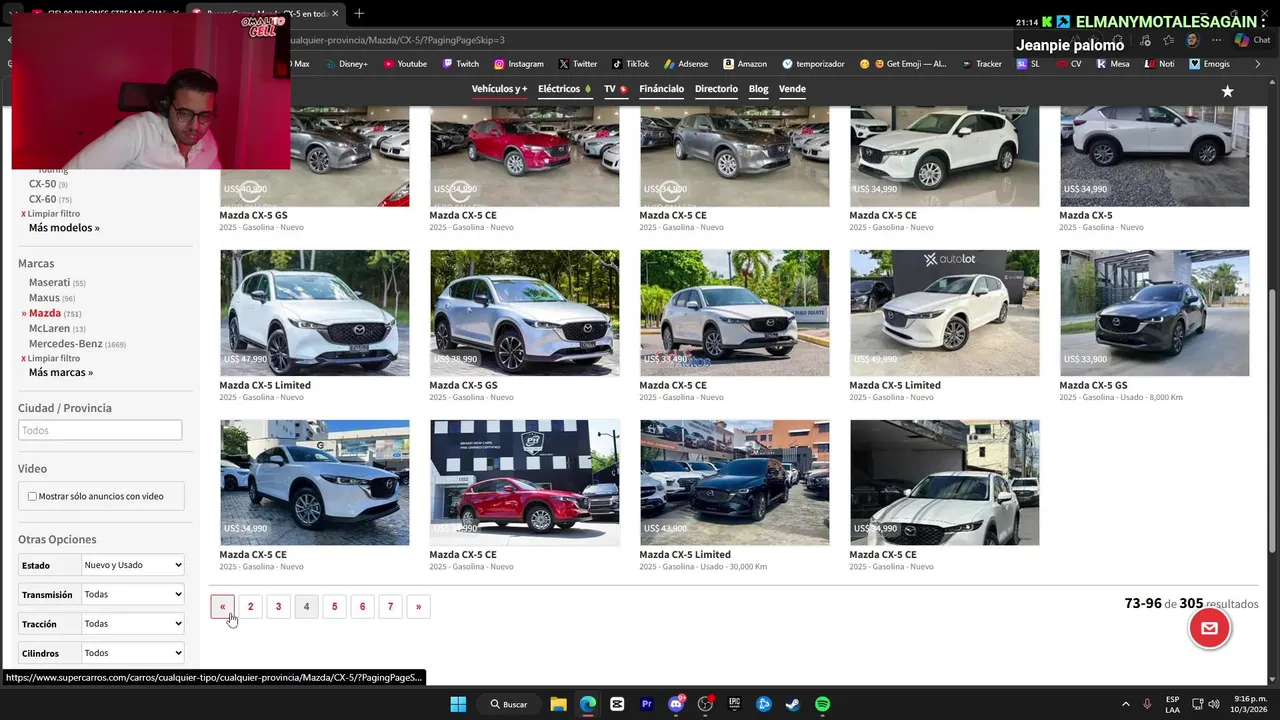Screen dimensions: 1280x720
Task: Open the taskbar Buscar search box
Action: [509, 704]
